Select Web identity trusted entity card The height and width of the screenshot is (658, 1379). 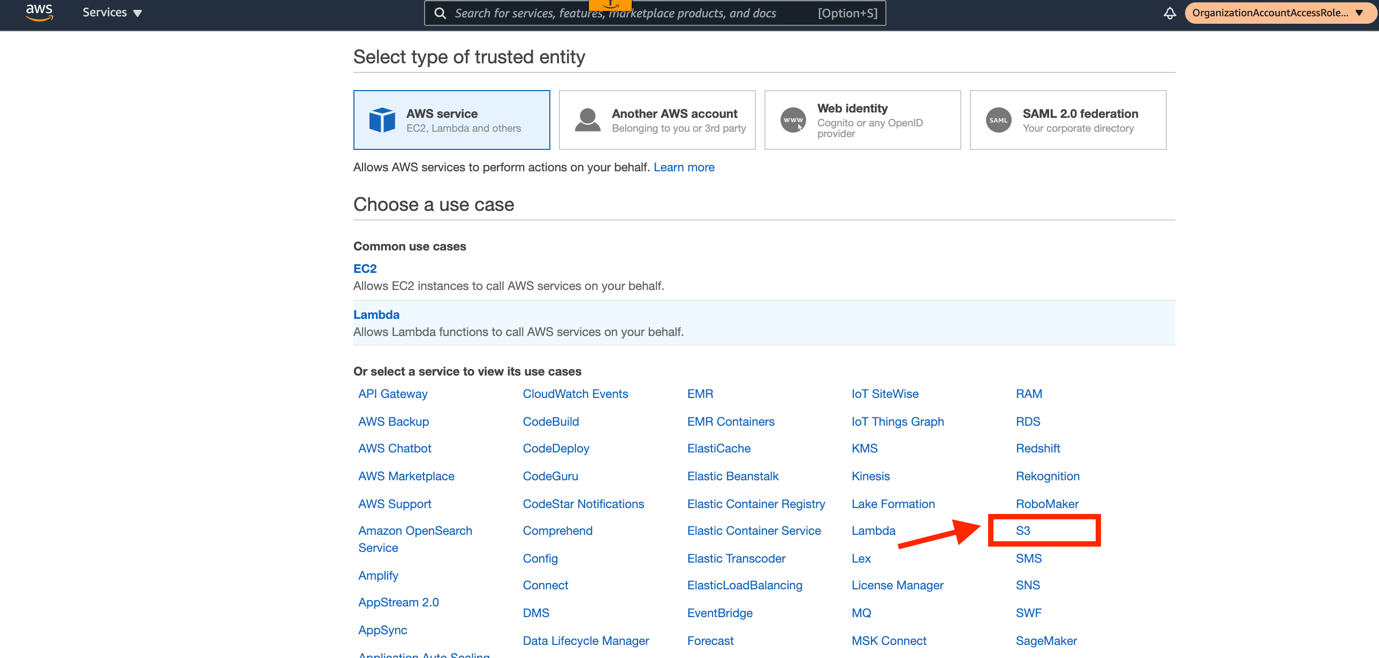(x=863, y=120)
